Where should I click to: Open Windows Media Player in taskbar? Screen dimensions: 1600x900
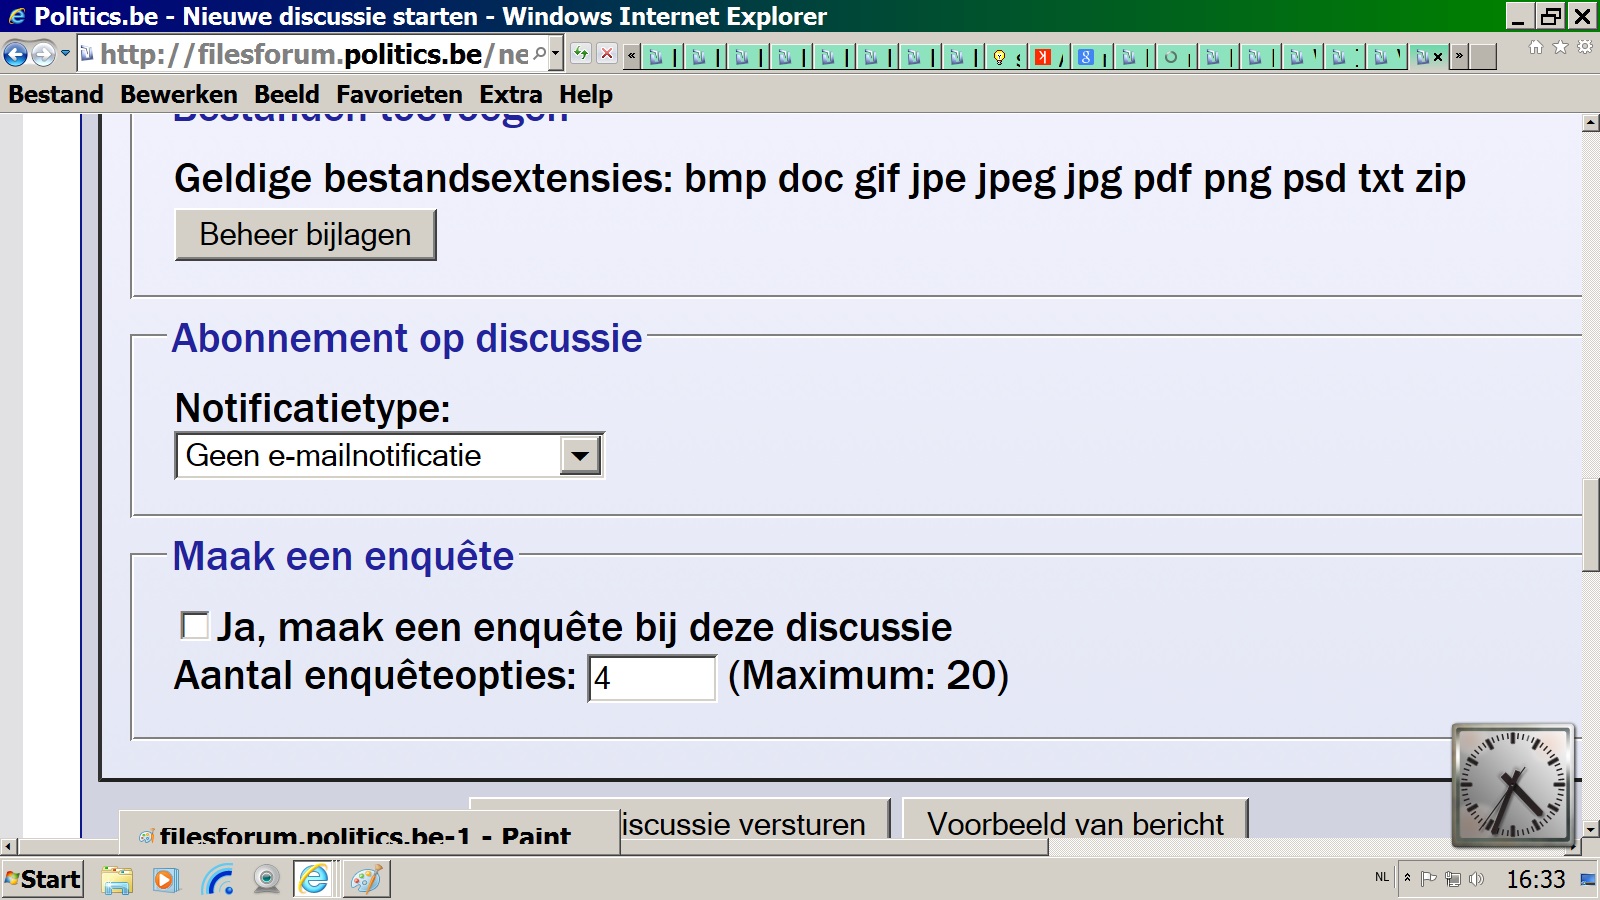coord(165,880)
